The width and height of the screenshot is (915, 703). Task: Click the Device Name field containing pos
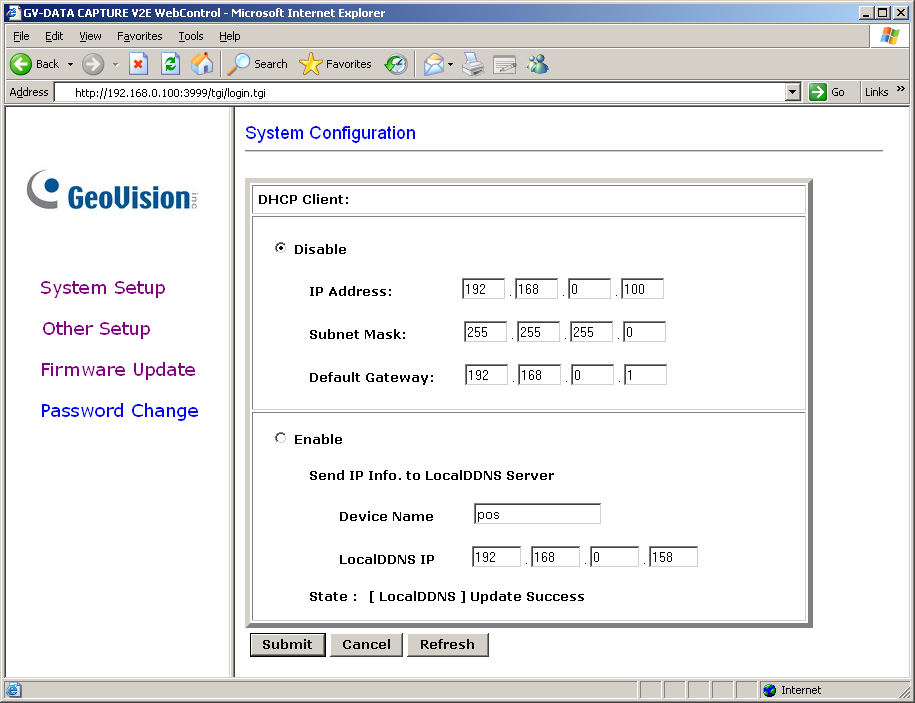[537, 514]
